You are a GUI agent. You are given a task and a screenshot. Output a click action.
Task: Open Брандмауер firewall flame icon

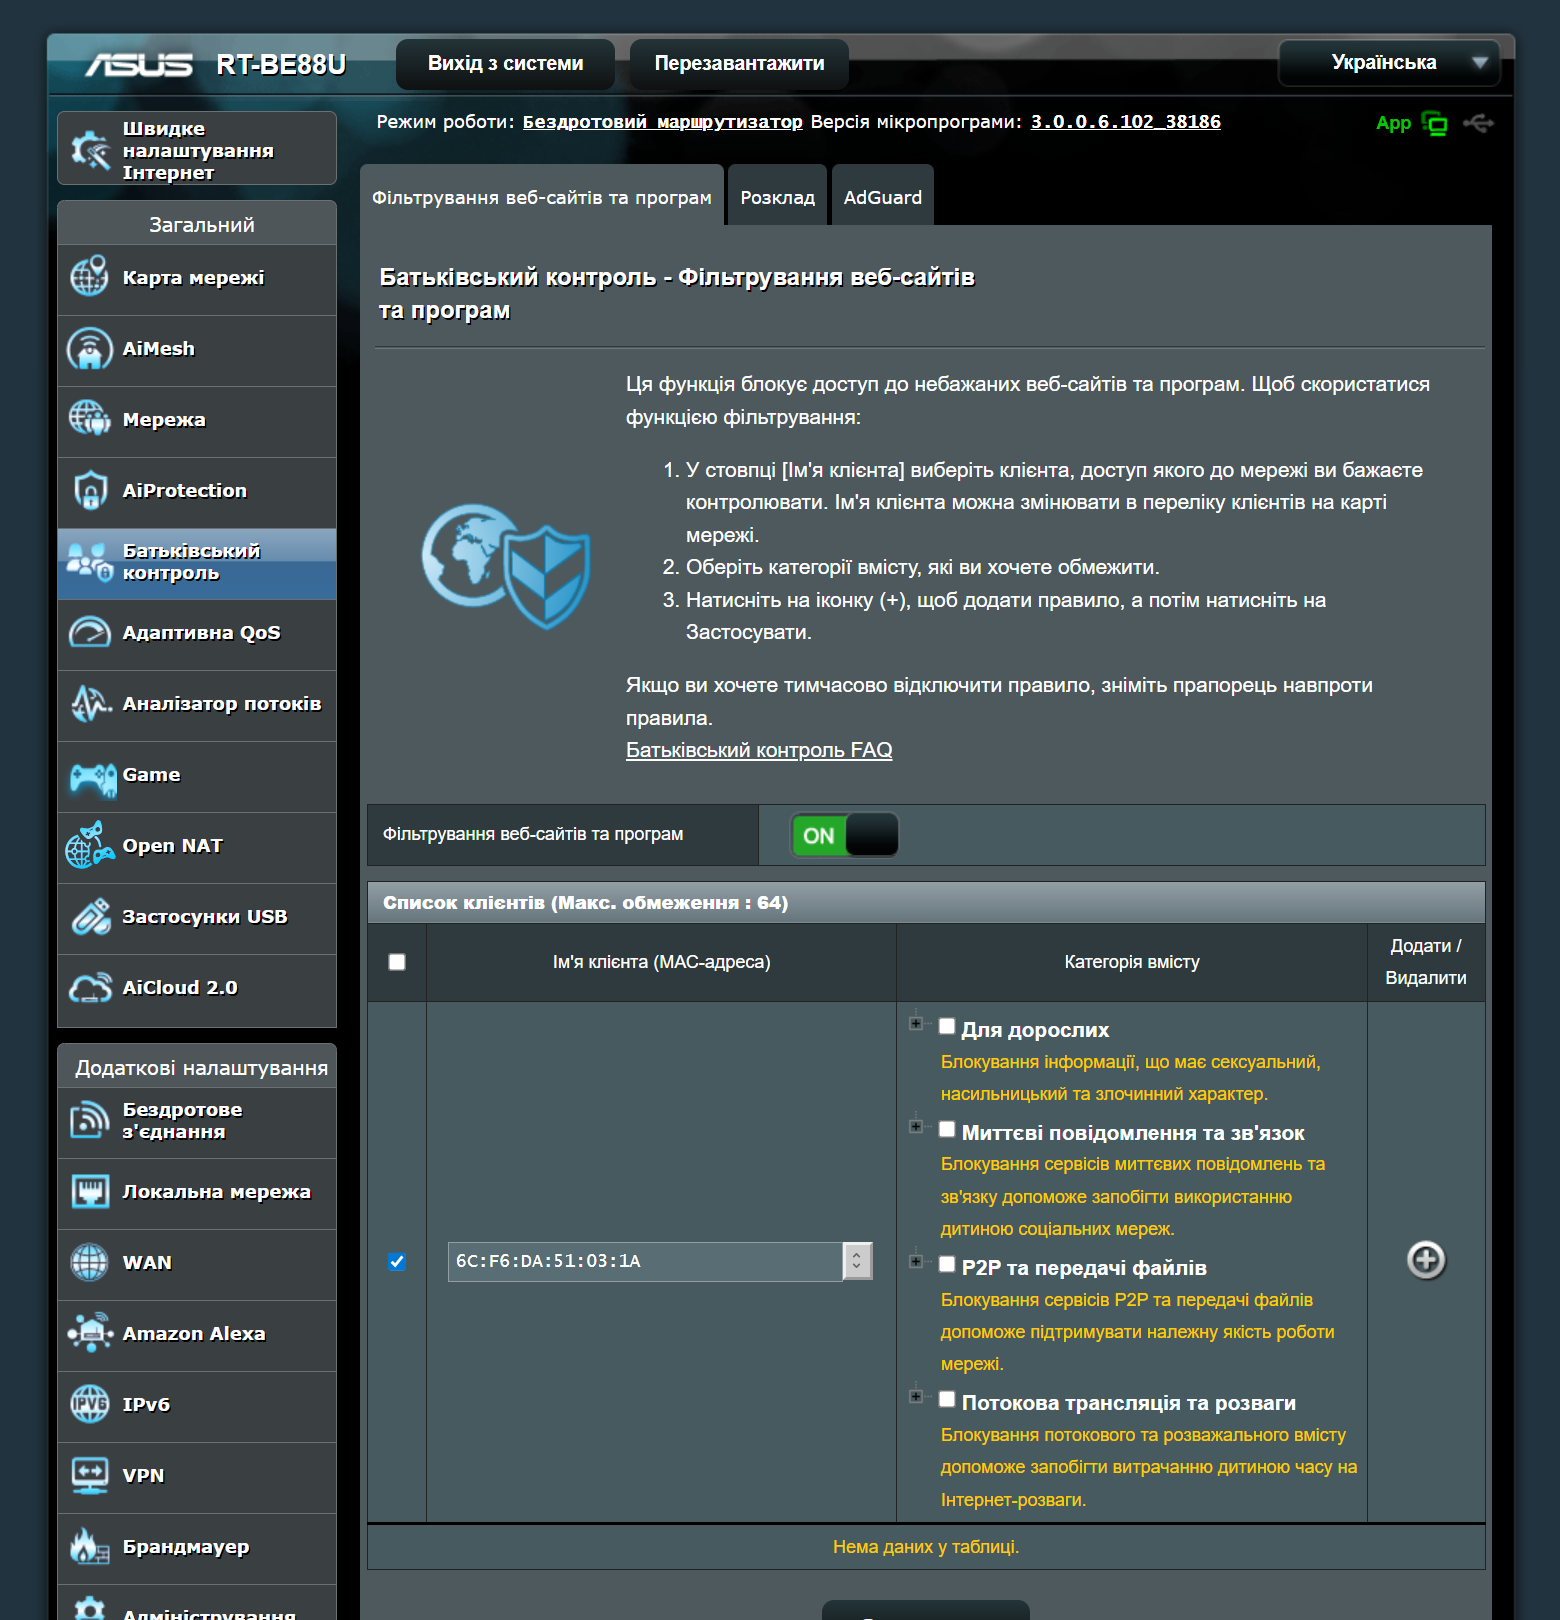click(x=90, y=1546)
